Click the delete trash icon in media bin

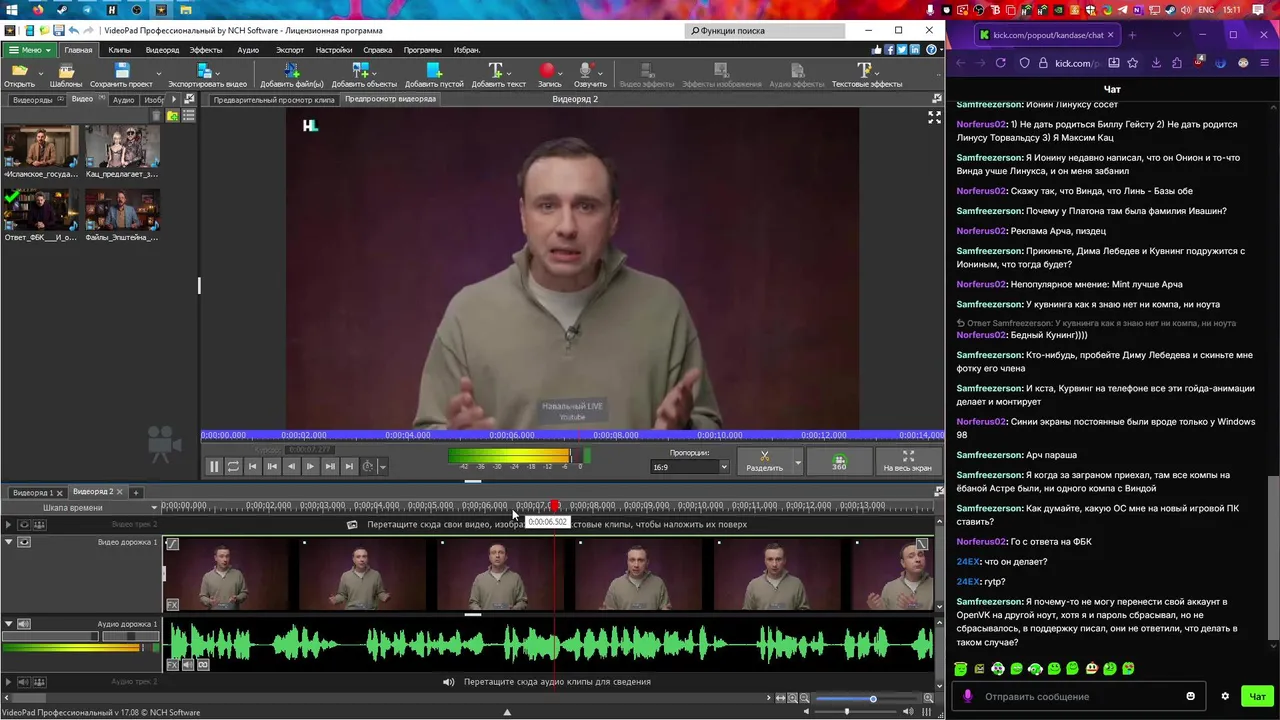[156, 116]
